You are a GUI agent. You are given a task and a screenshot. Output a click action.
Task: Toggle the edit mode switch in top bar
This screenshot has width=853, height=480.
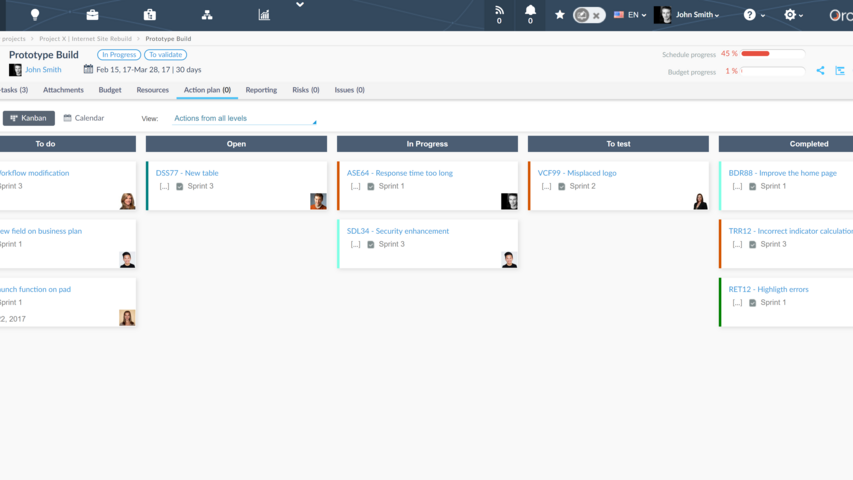coord(589,15)
